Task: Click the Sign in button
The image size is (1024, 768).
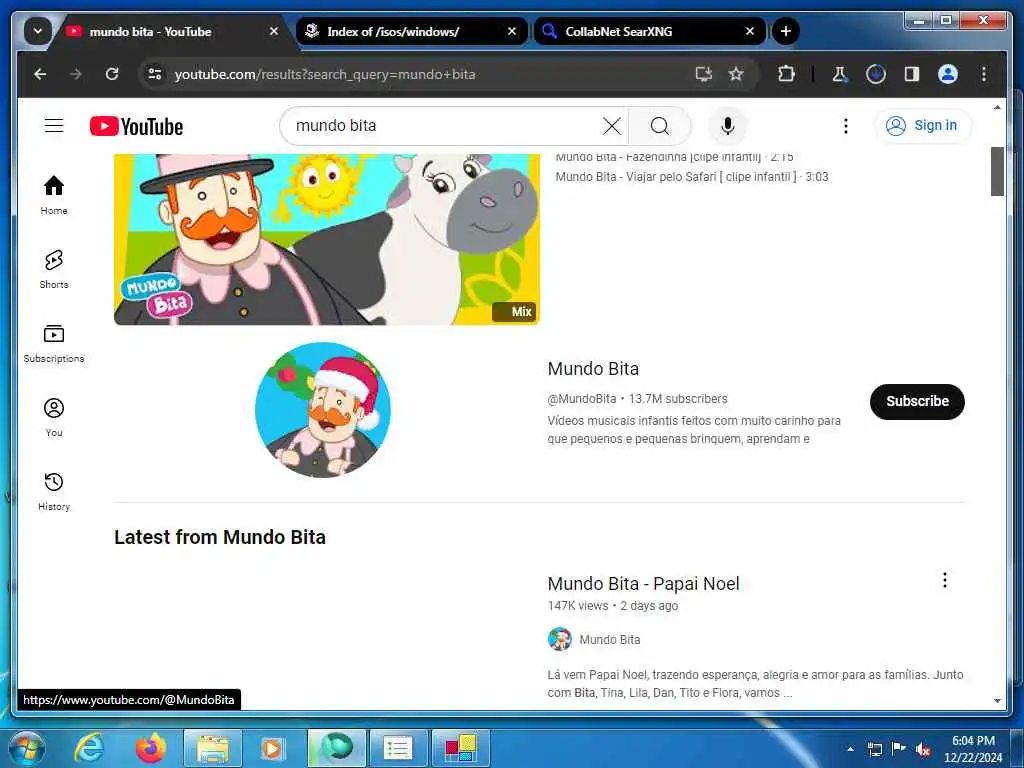Action: tap(923, 125)
